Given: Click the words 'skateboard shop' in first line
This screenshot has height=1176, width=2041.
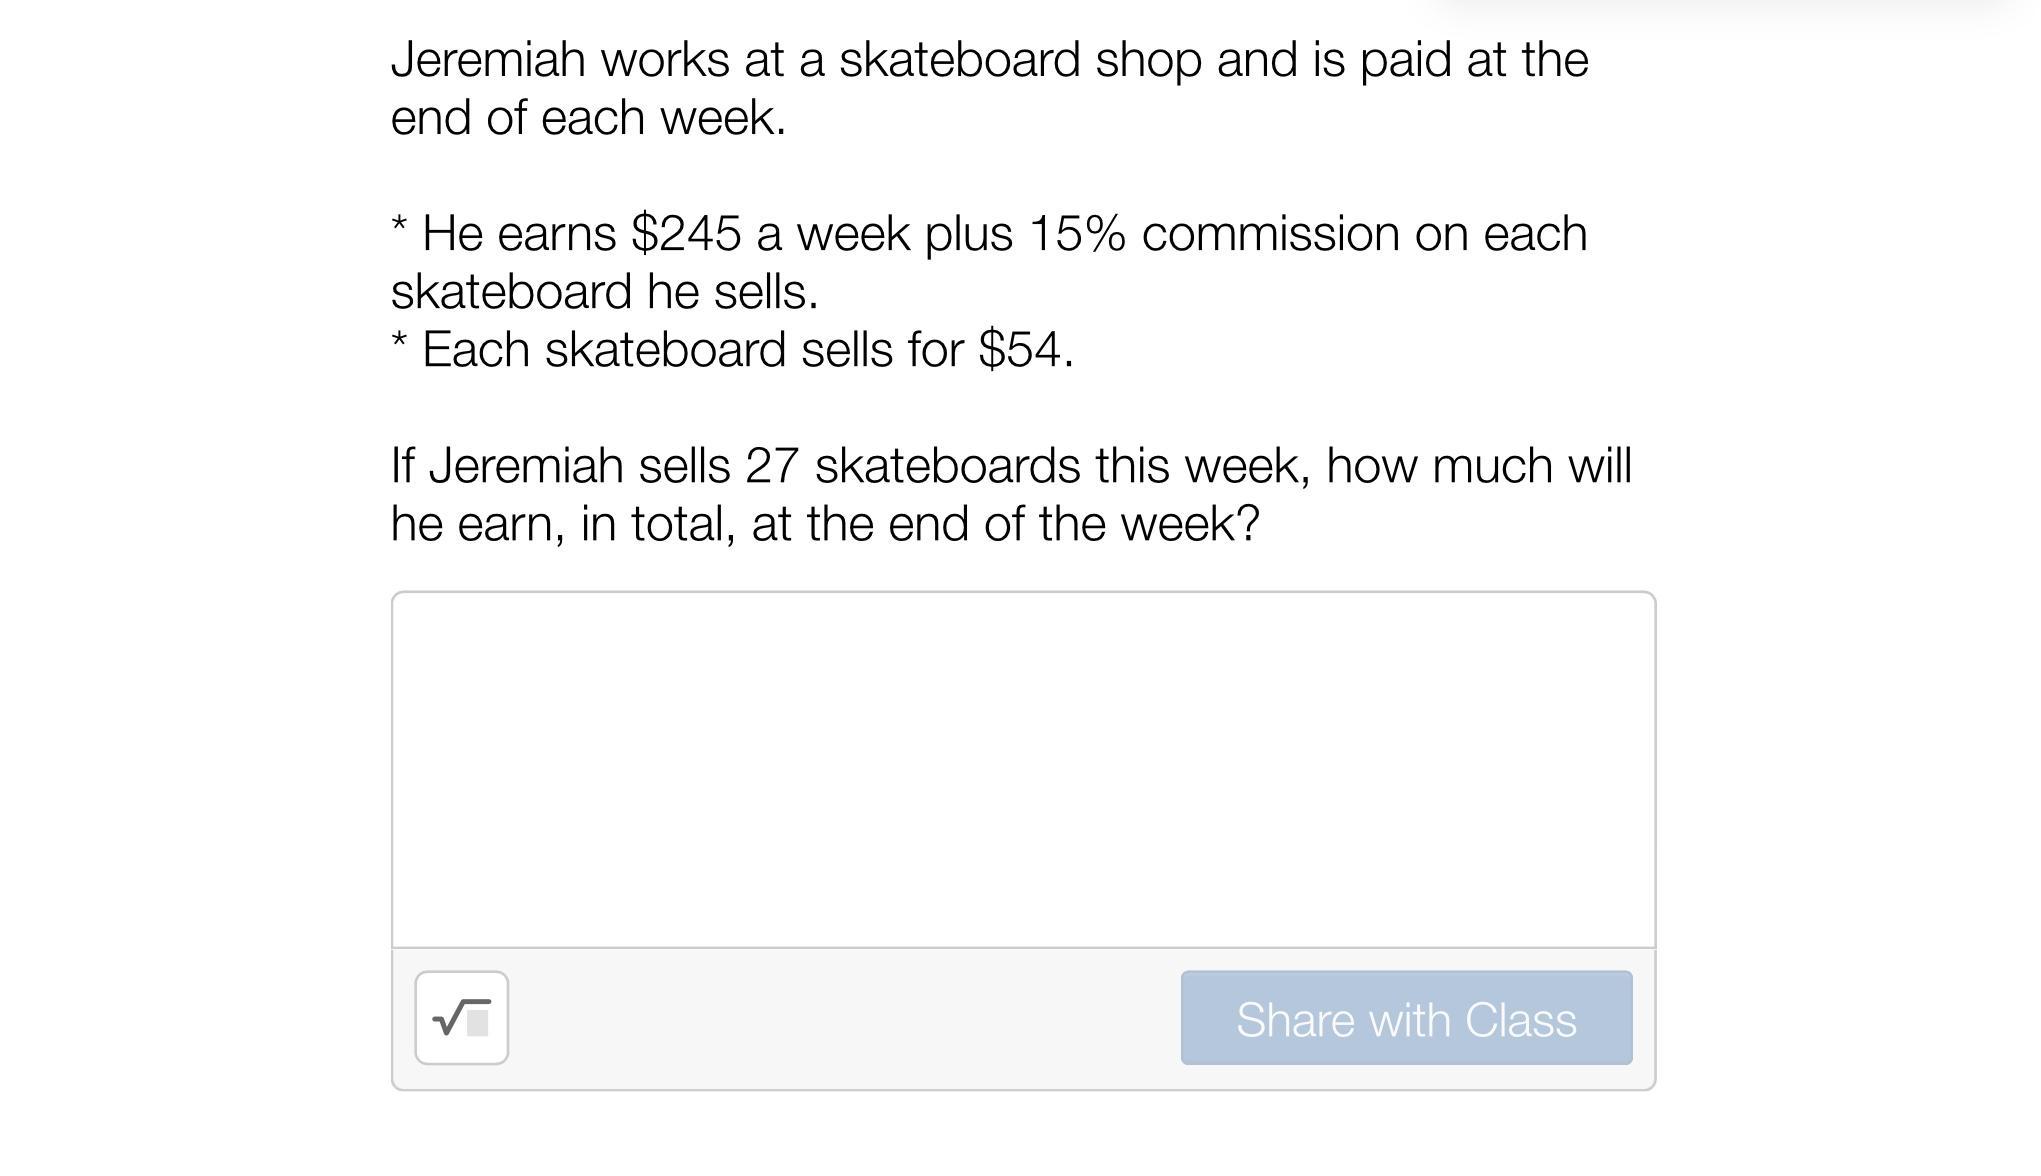Looking at the screenshot, I should [x=1019, y=60].
